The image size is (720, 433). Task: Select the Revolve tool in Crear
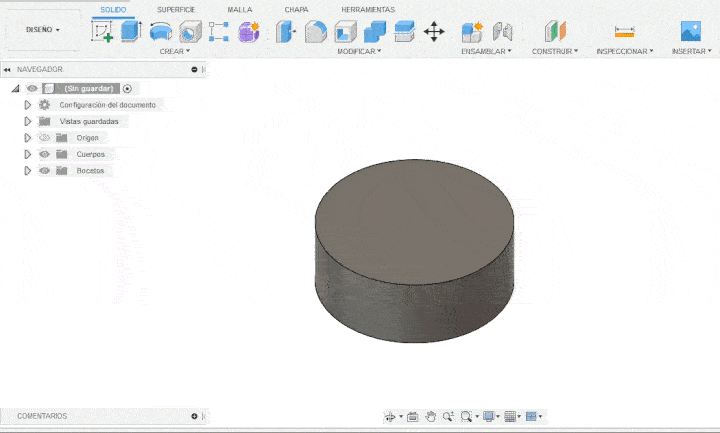pos(160,32)
